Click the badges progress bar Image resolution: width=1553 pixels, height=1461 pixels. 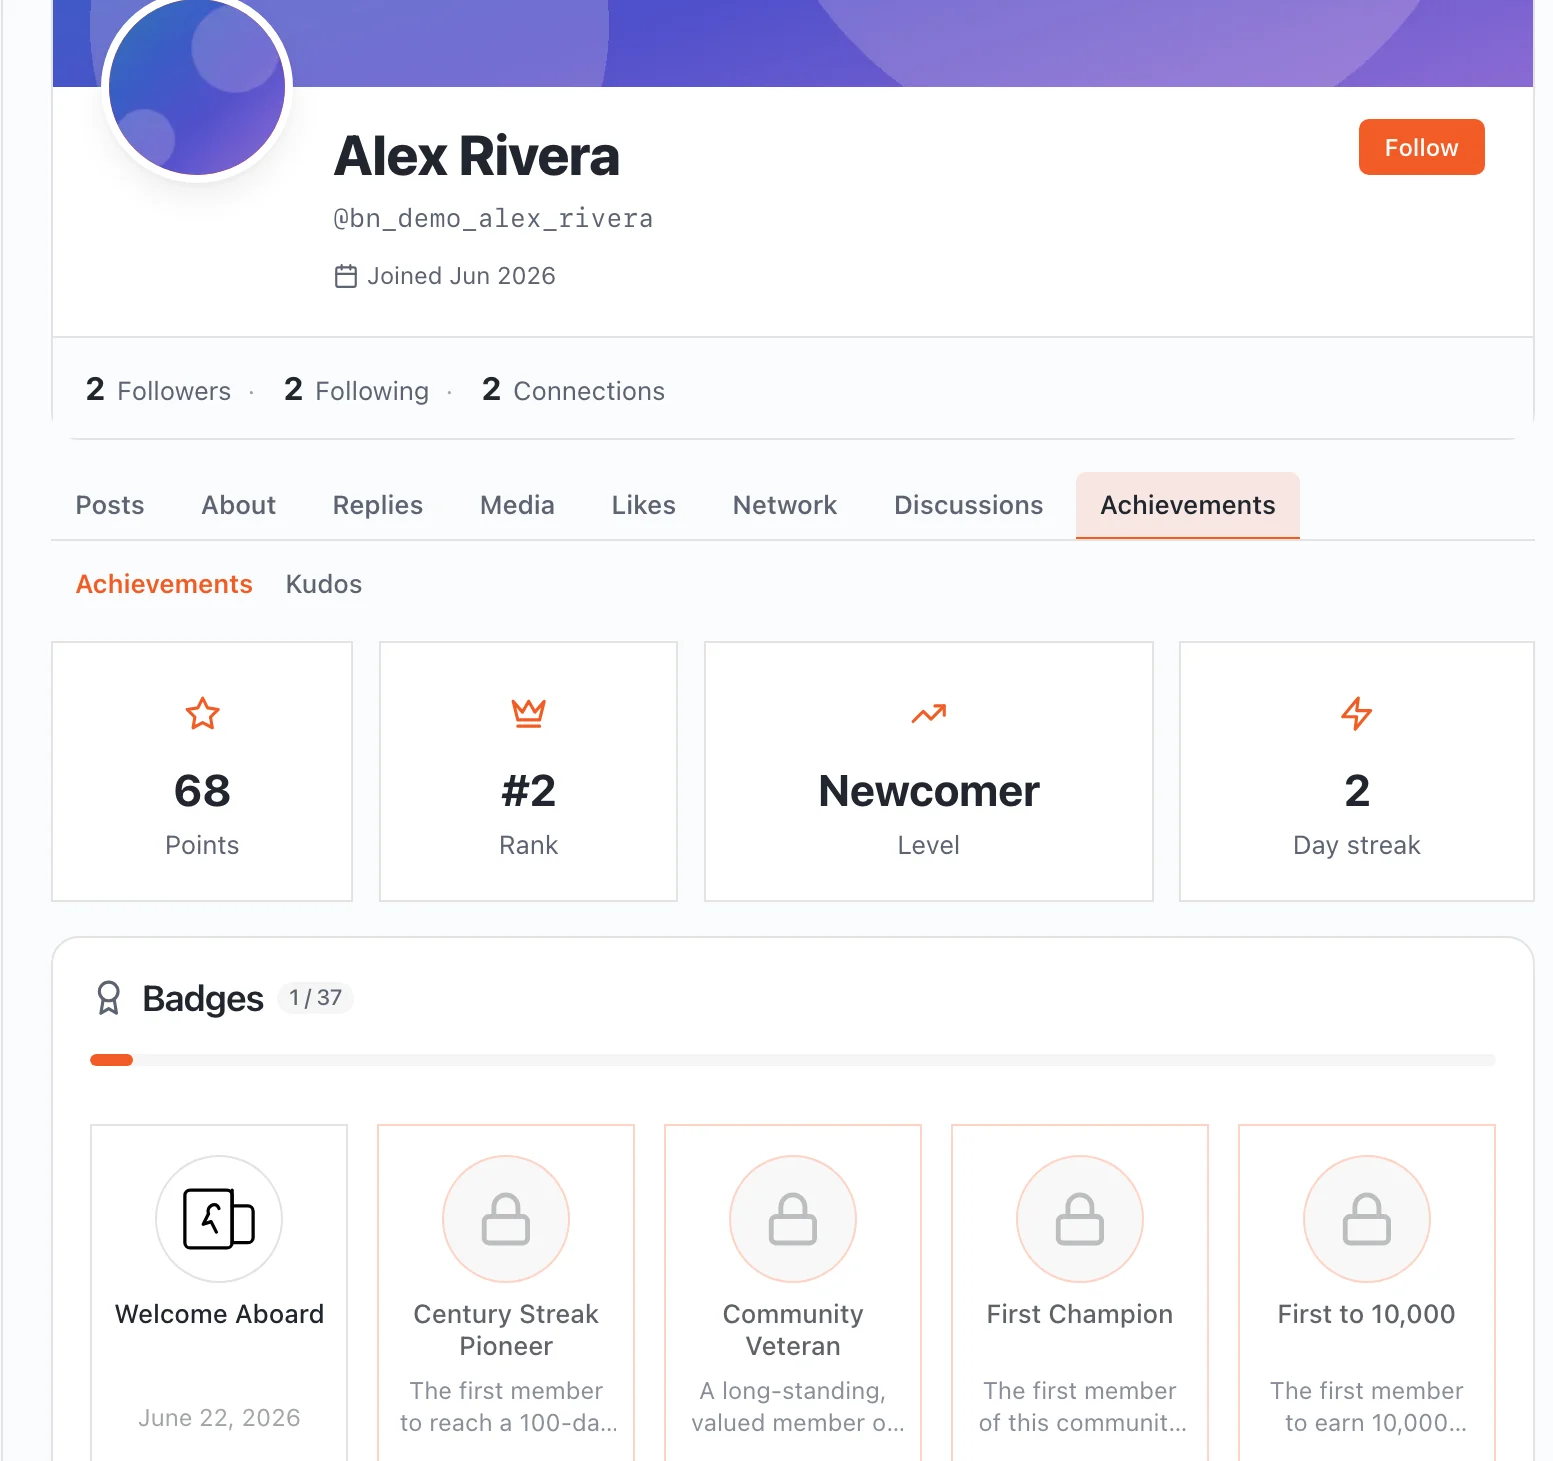click(x=793, y=1060)
